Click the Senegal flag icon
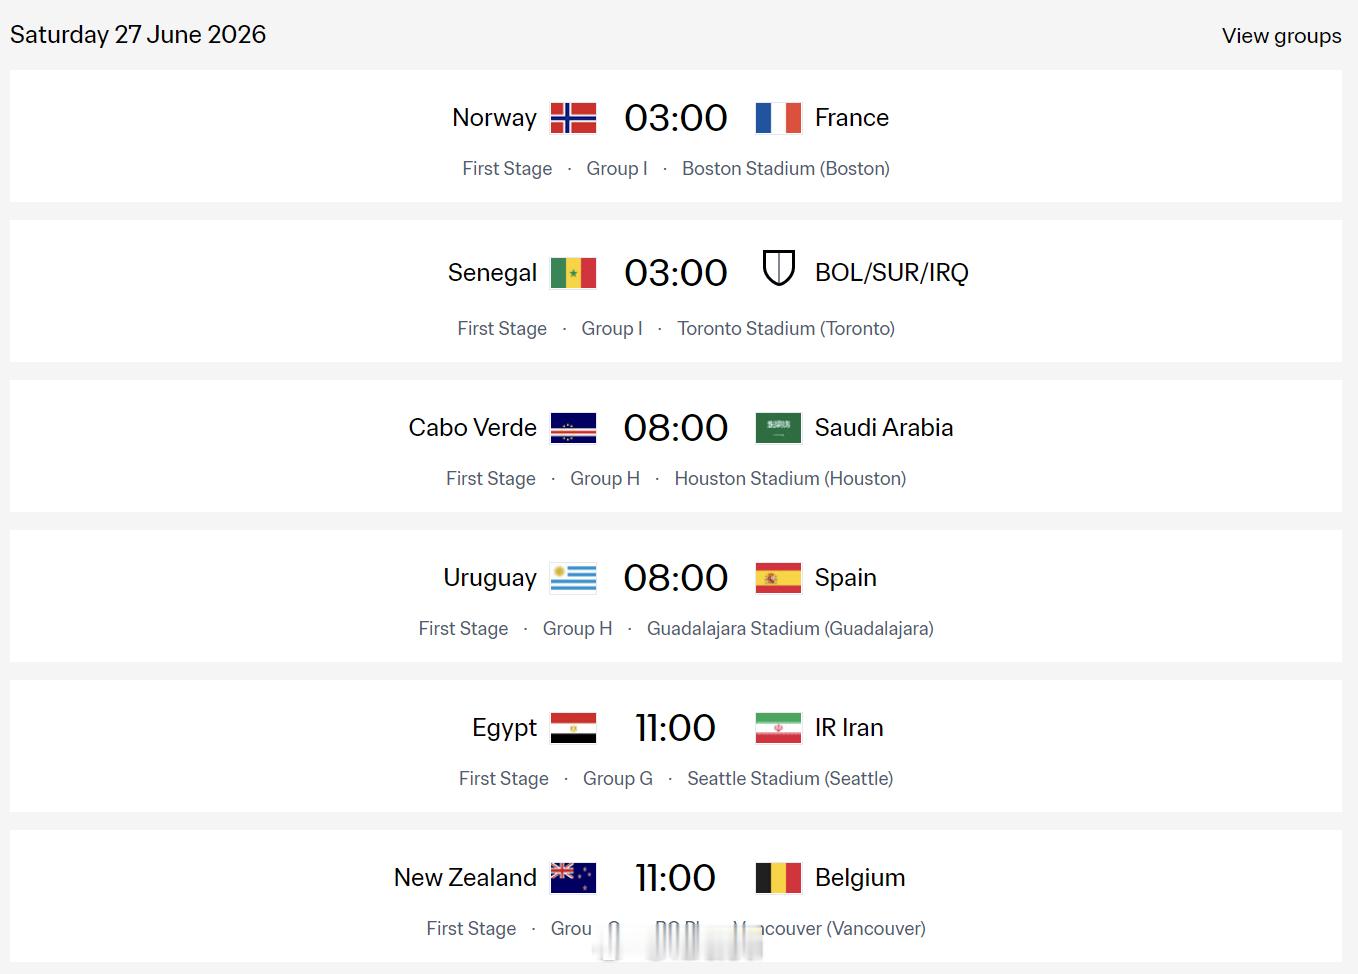Image resolution: width=1358 pixels, height=974 pixels. pyautogui.click(x=573, y=273)
